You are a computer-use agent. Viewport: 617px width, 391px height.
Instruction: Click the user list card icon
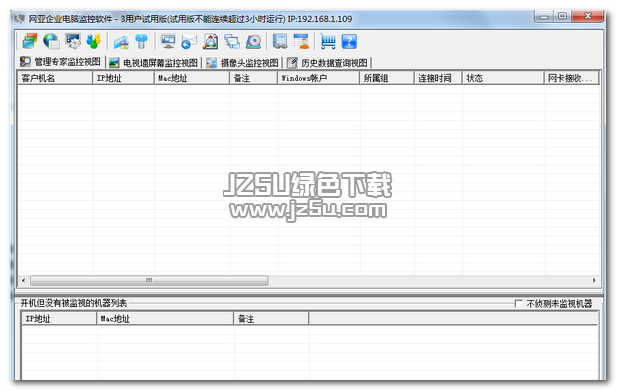301,41
